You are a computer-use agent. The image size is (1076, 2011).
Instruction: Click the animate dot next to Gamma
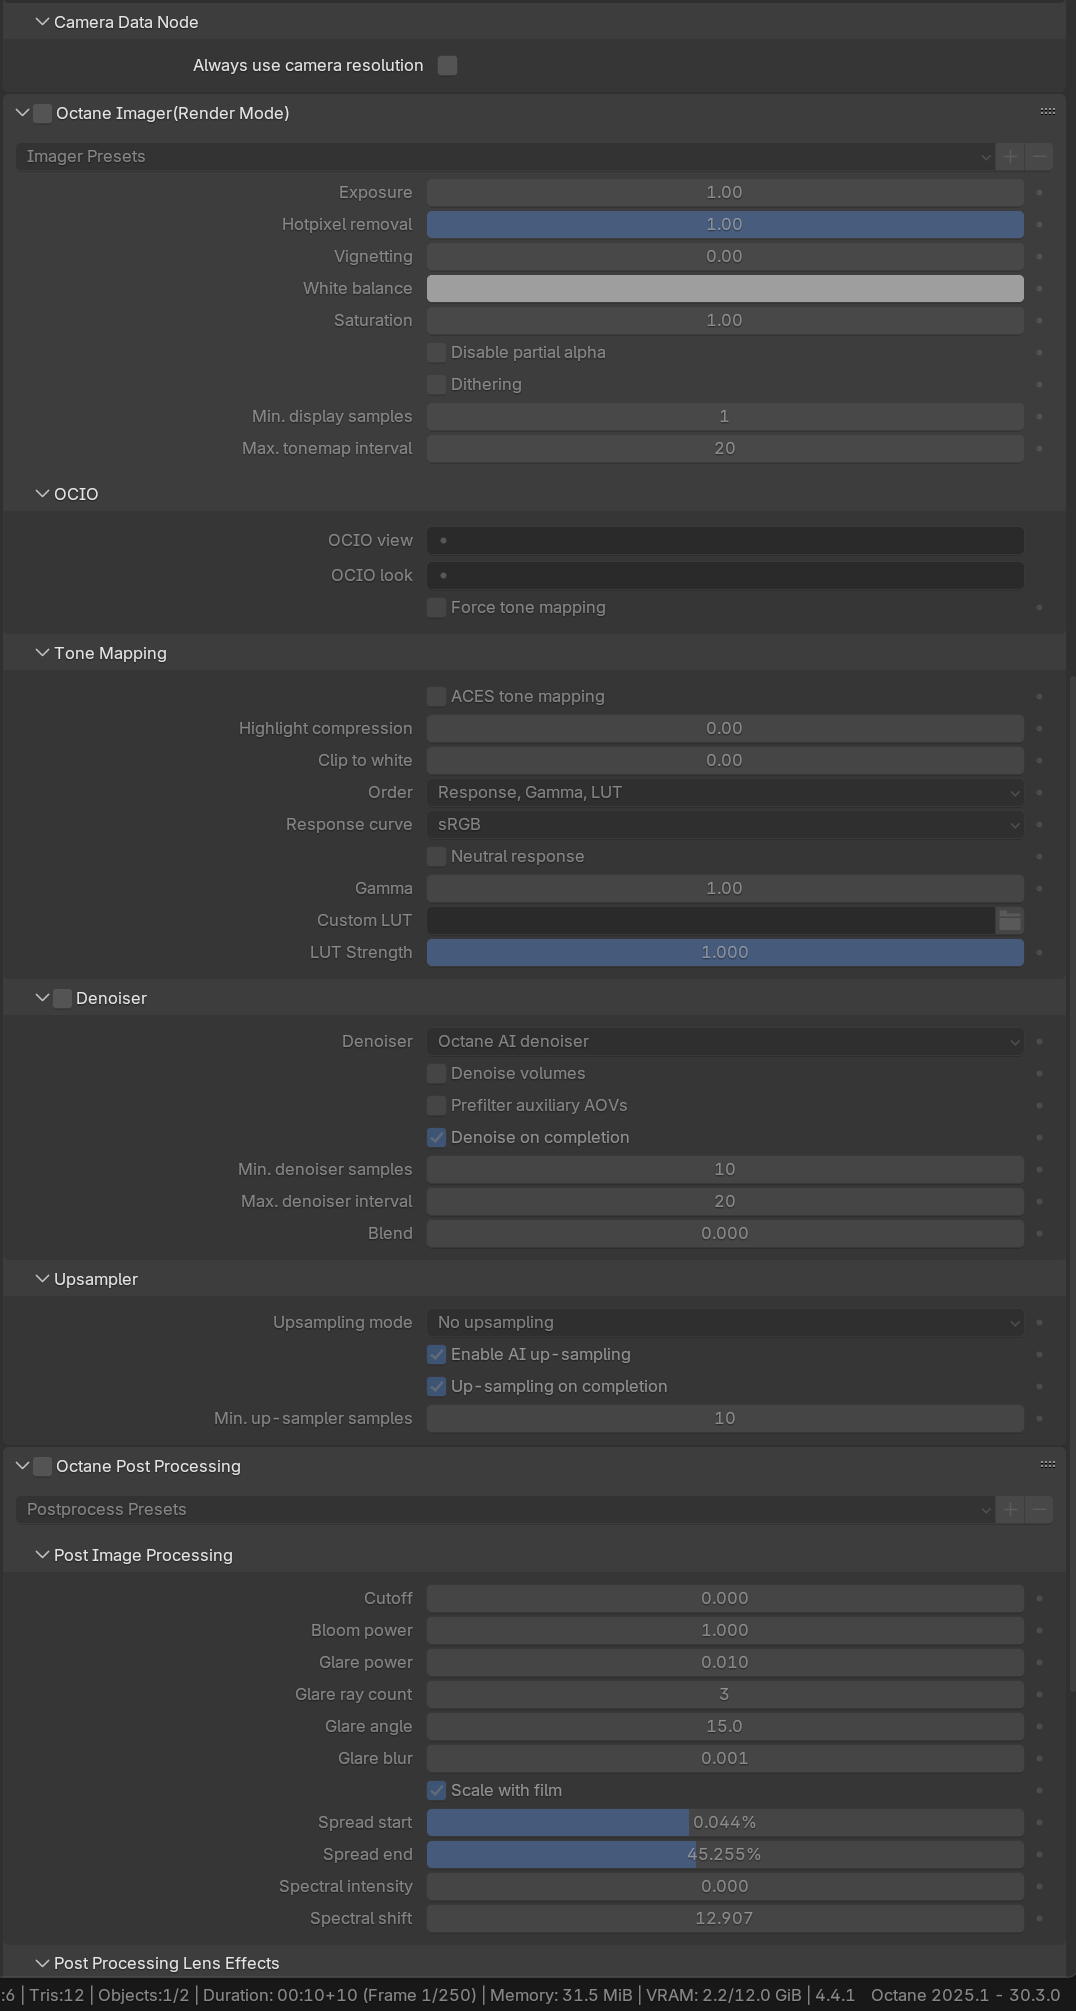1040,888
